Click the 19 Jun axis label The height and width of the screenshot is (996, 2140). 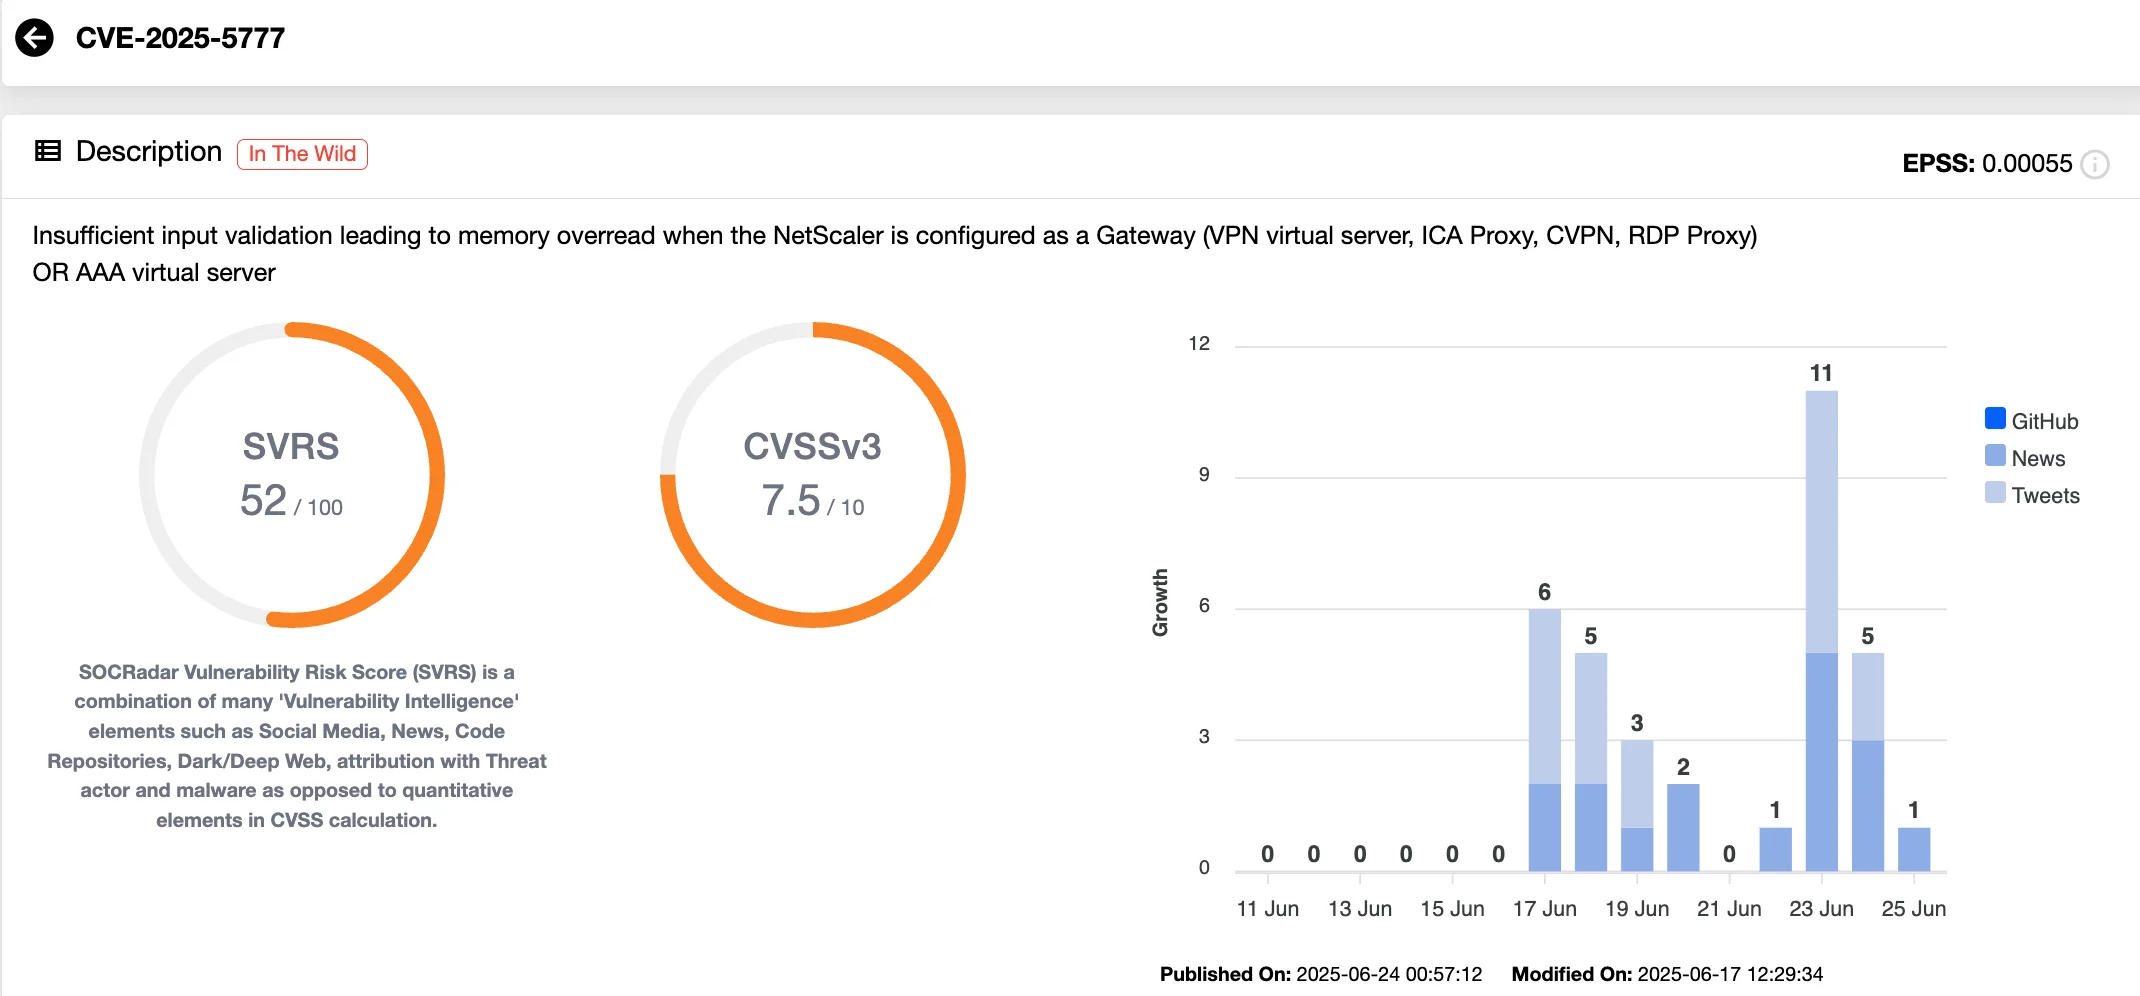coord(1637,909)
